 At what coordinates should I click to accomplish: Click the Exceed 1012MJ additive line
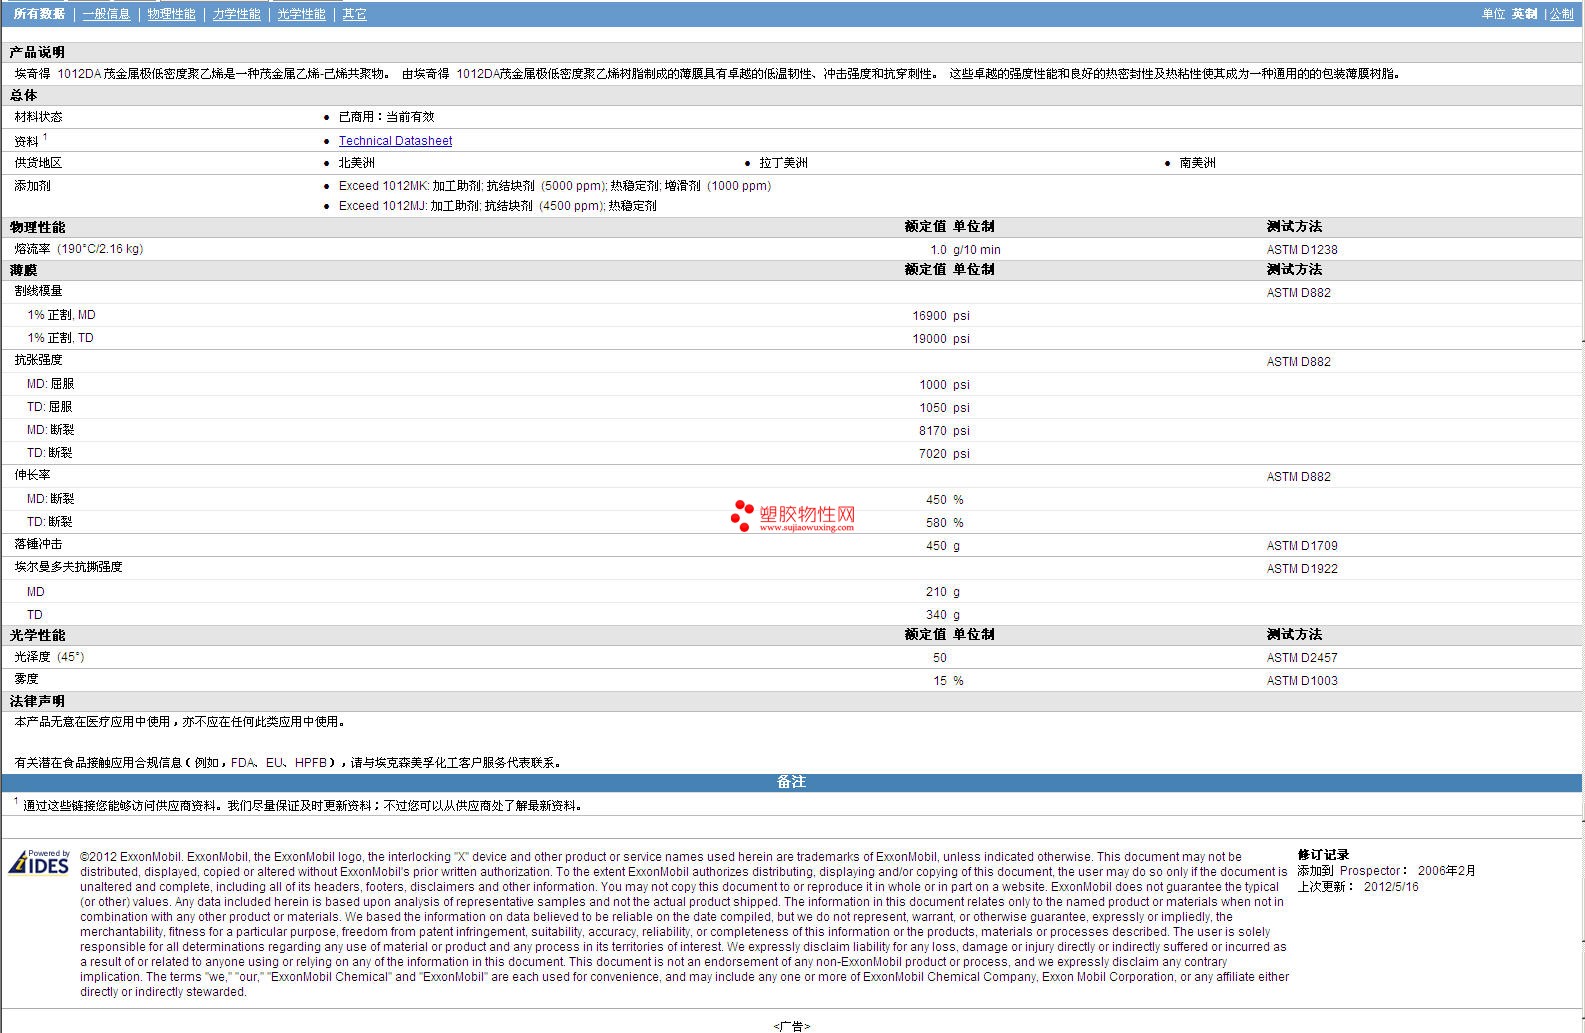coord(497,206)
